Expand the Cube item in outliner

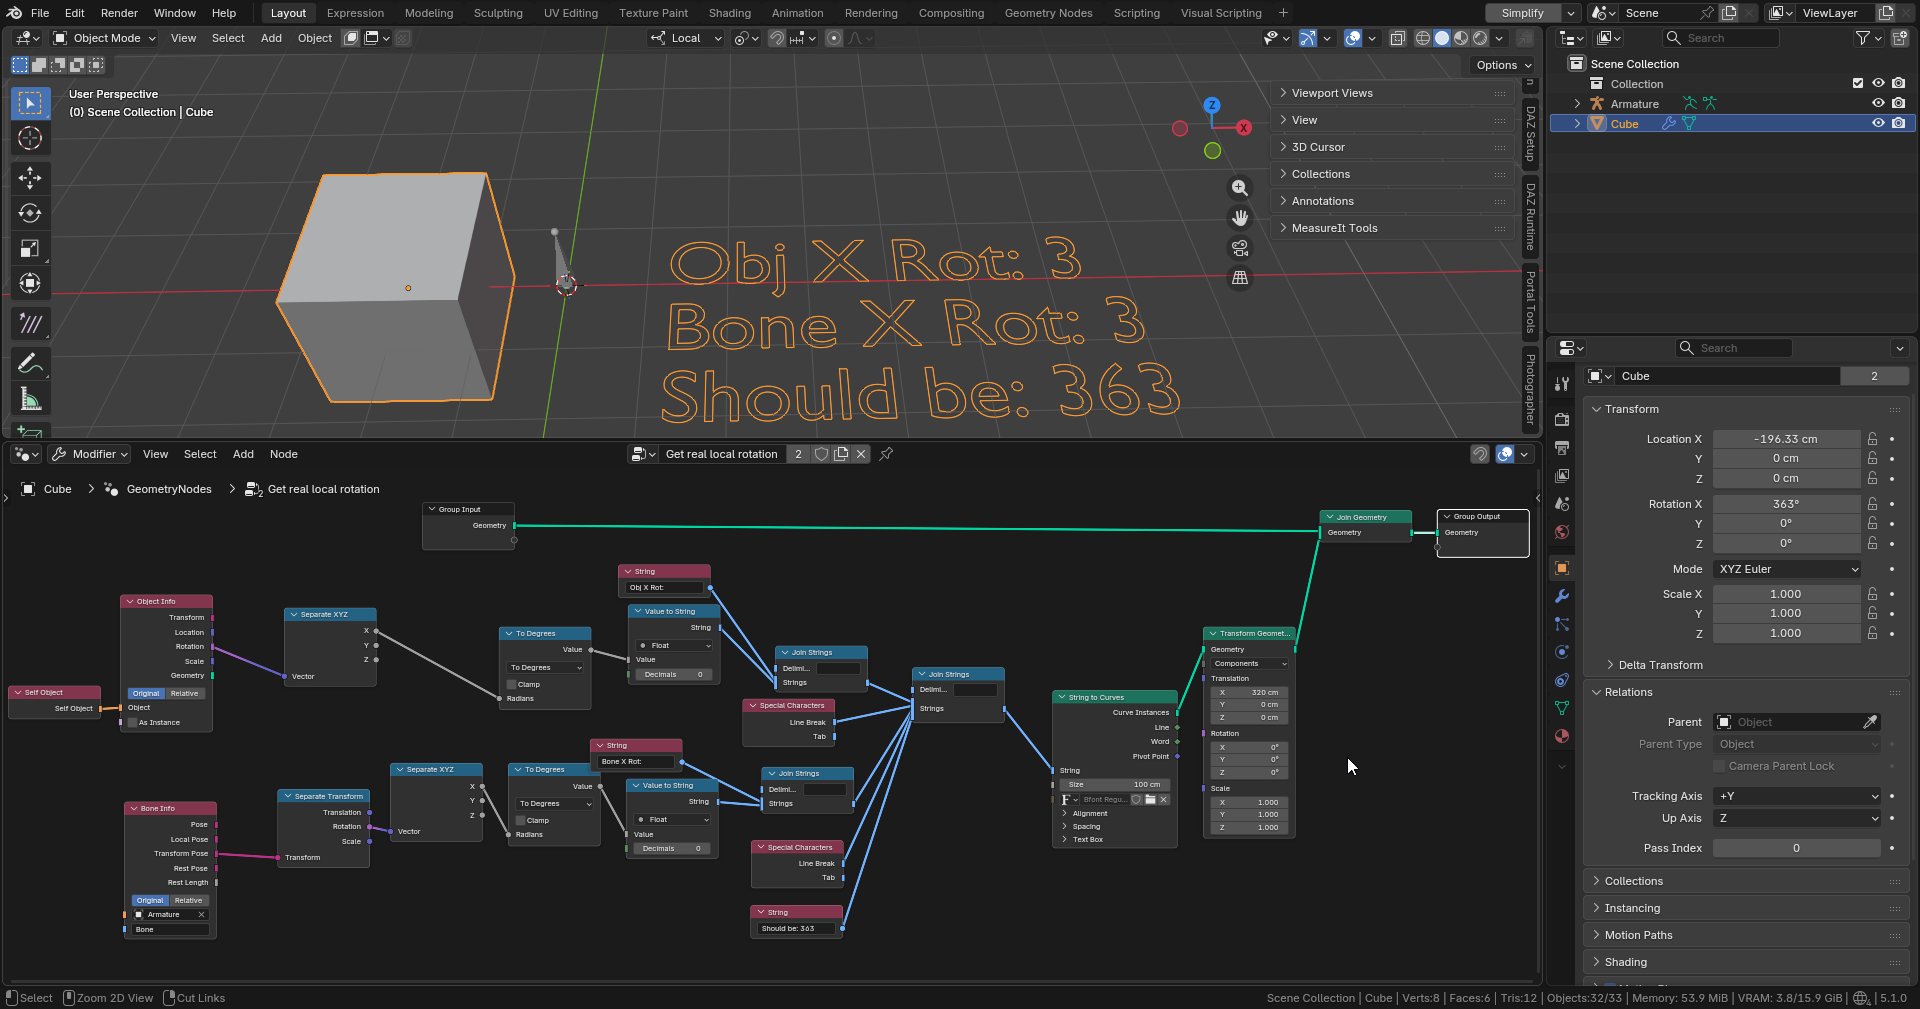click(1577, 123)
